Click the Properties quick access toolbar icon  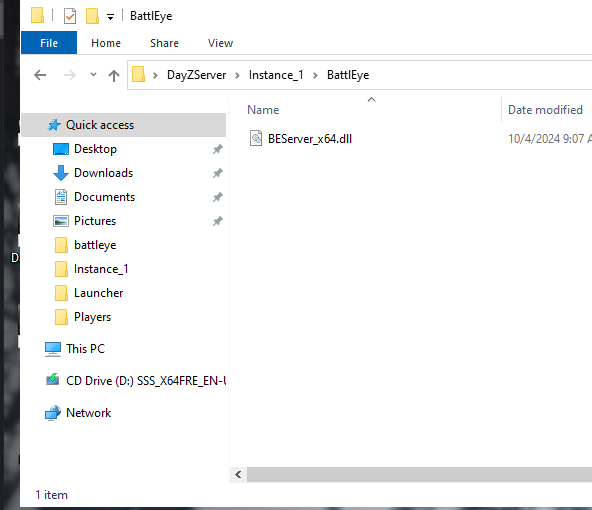pyautogui.click(x=70, y=16)
